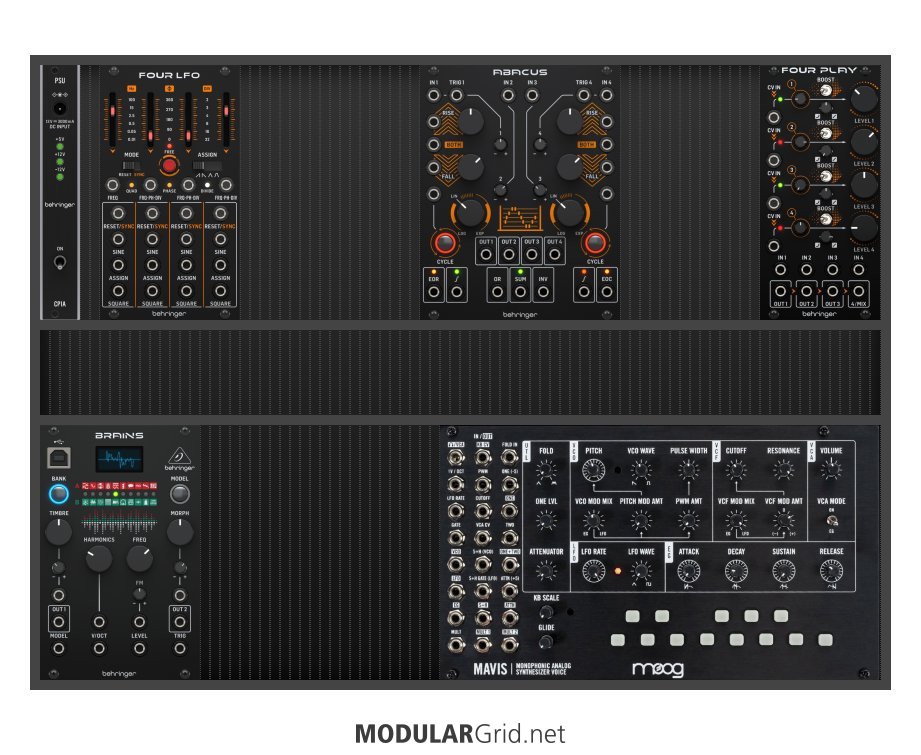Image resolution: width=921 pixels, height=755 pixels.
Task: Slide the Four LFO MODE switch
Action: tap(132, 166)
